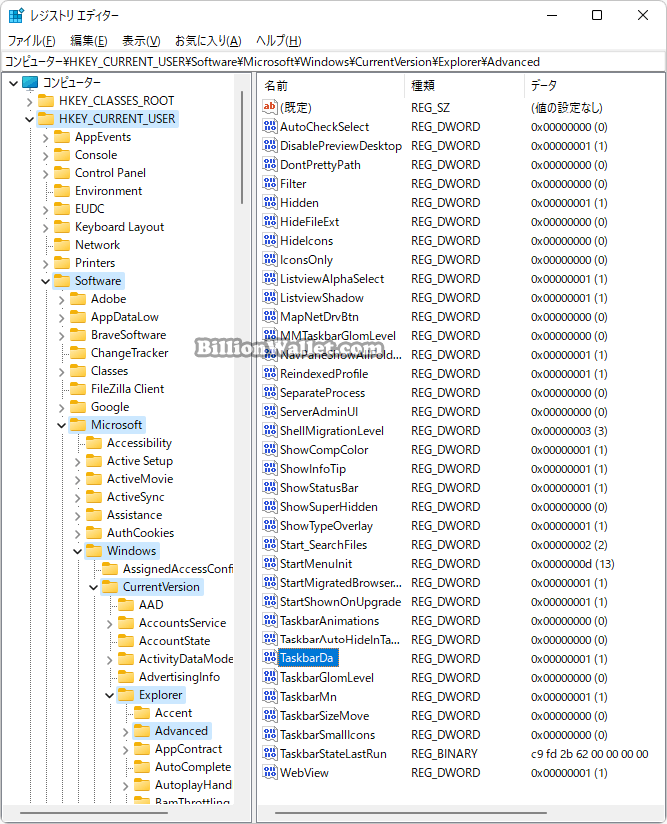This screenshot has height=824, width=667.
Task: Collapse the Software key
Action: [46, 281]
